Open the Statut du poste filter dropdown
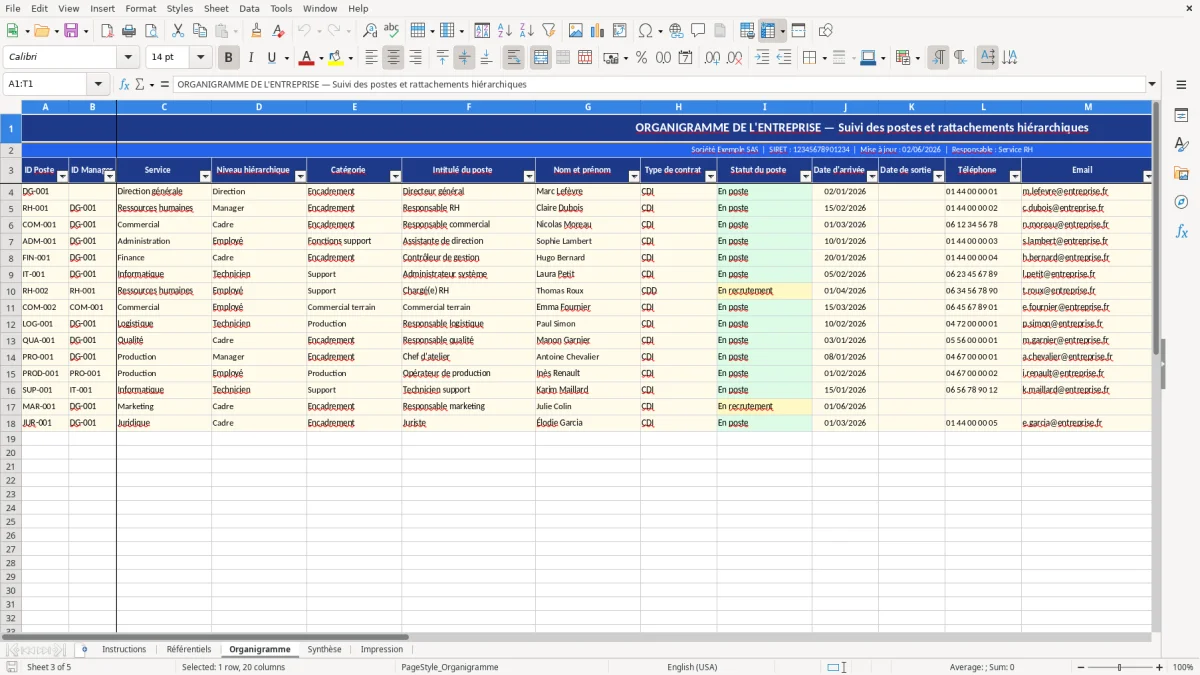The width and height of the screenshot is (1200, 675). 806,177
